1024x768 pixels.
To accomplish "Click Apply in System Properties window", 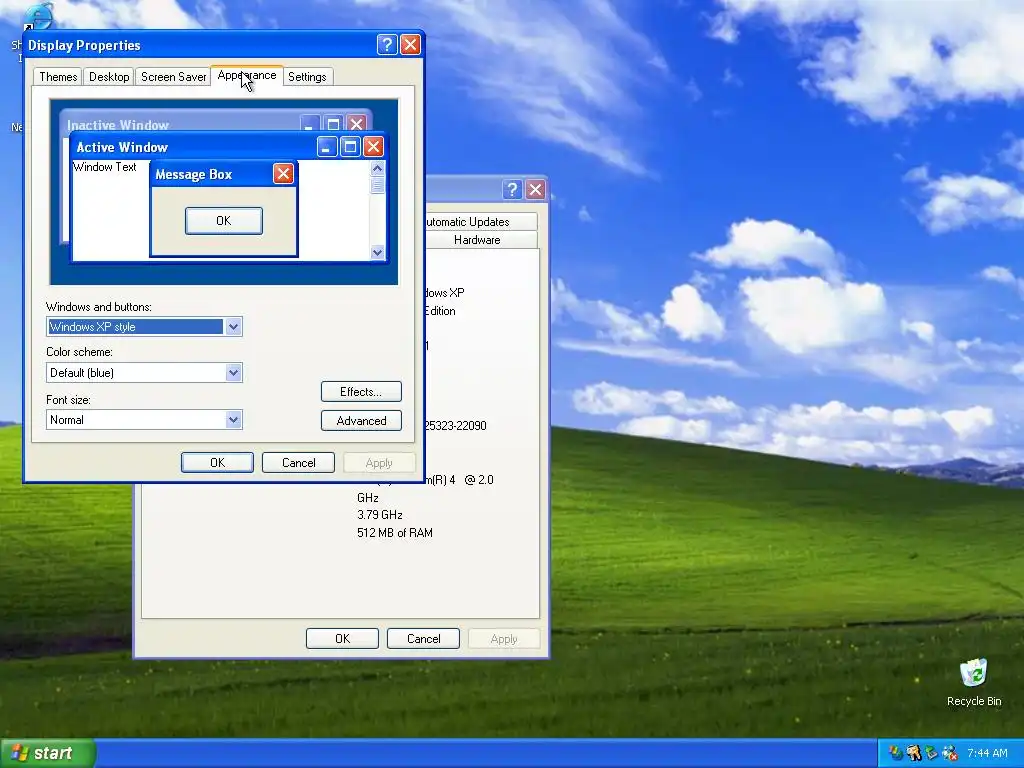I will 504,639.
